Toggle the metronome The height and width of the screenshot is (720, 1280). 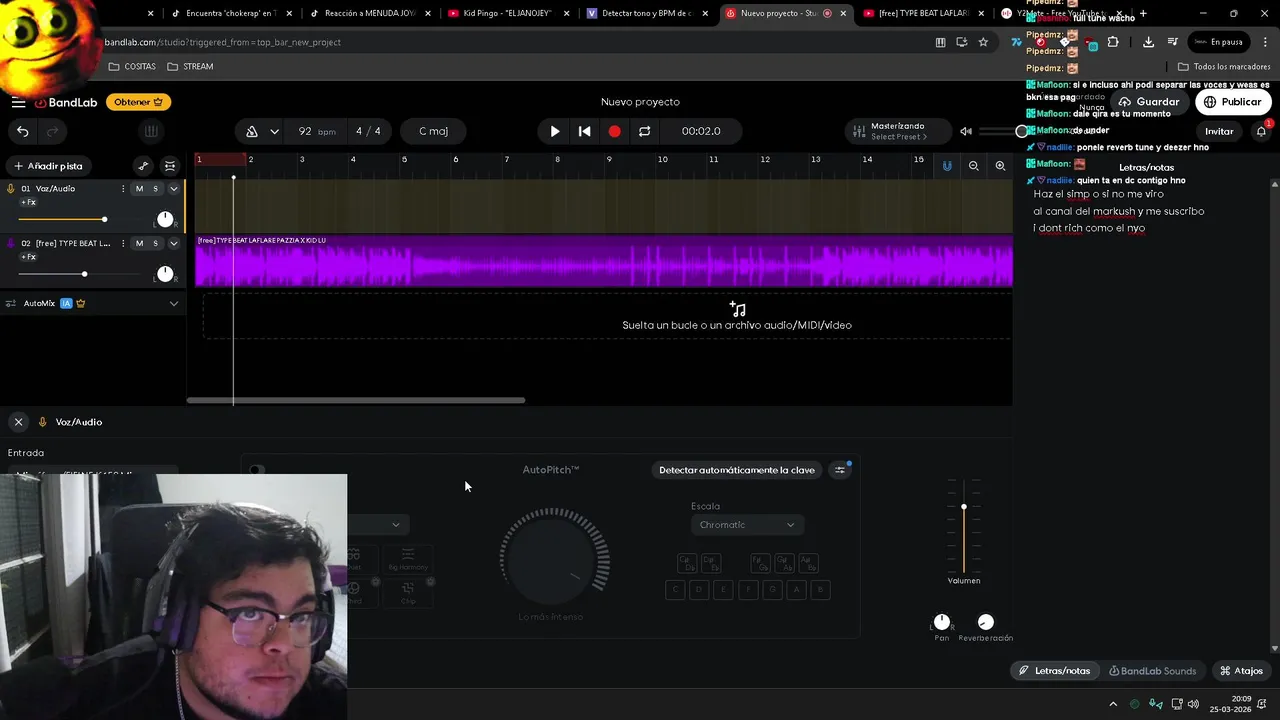(x=252, y=131)
